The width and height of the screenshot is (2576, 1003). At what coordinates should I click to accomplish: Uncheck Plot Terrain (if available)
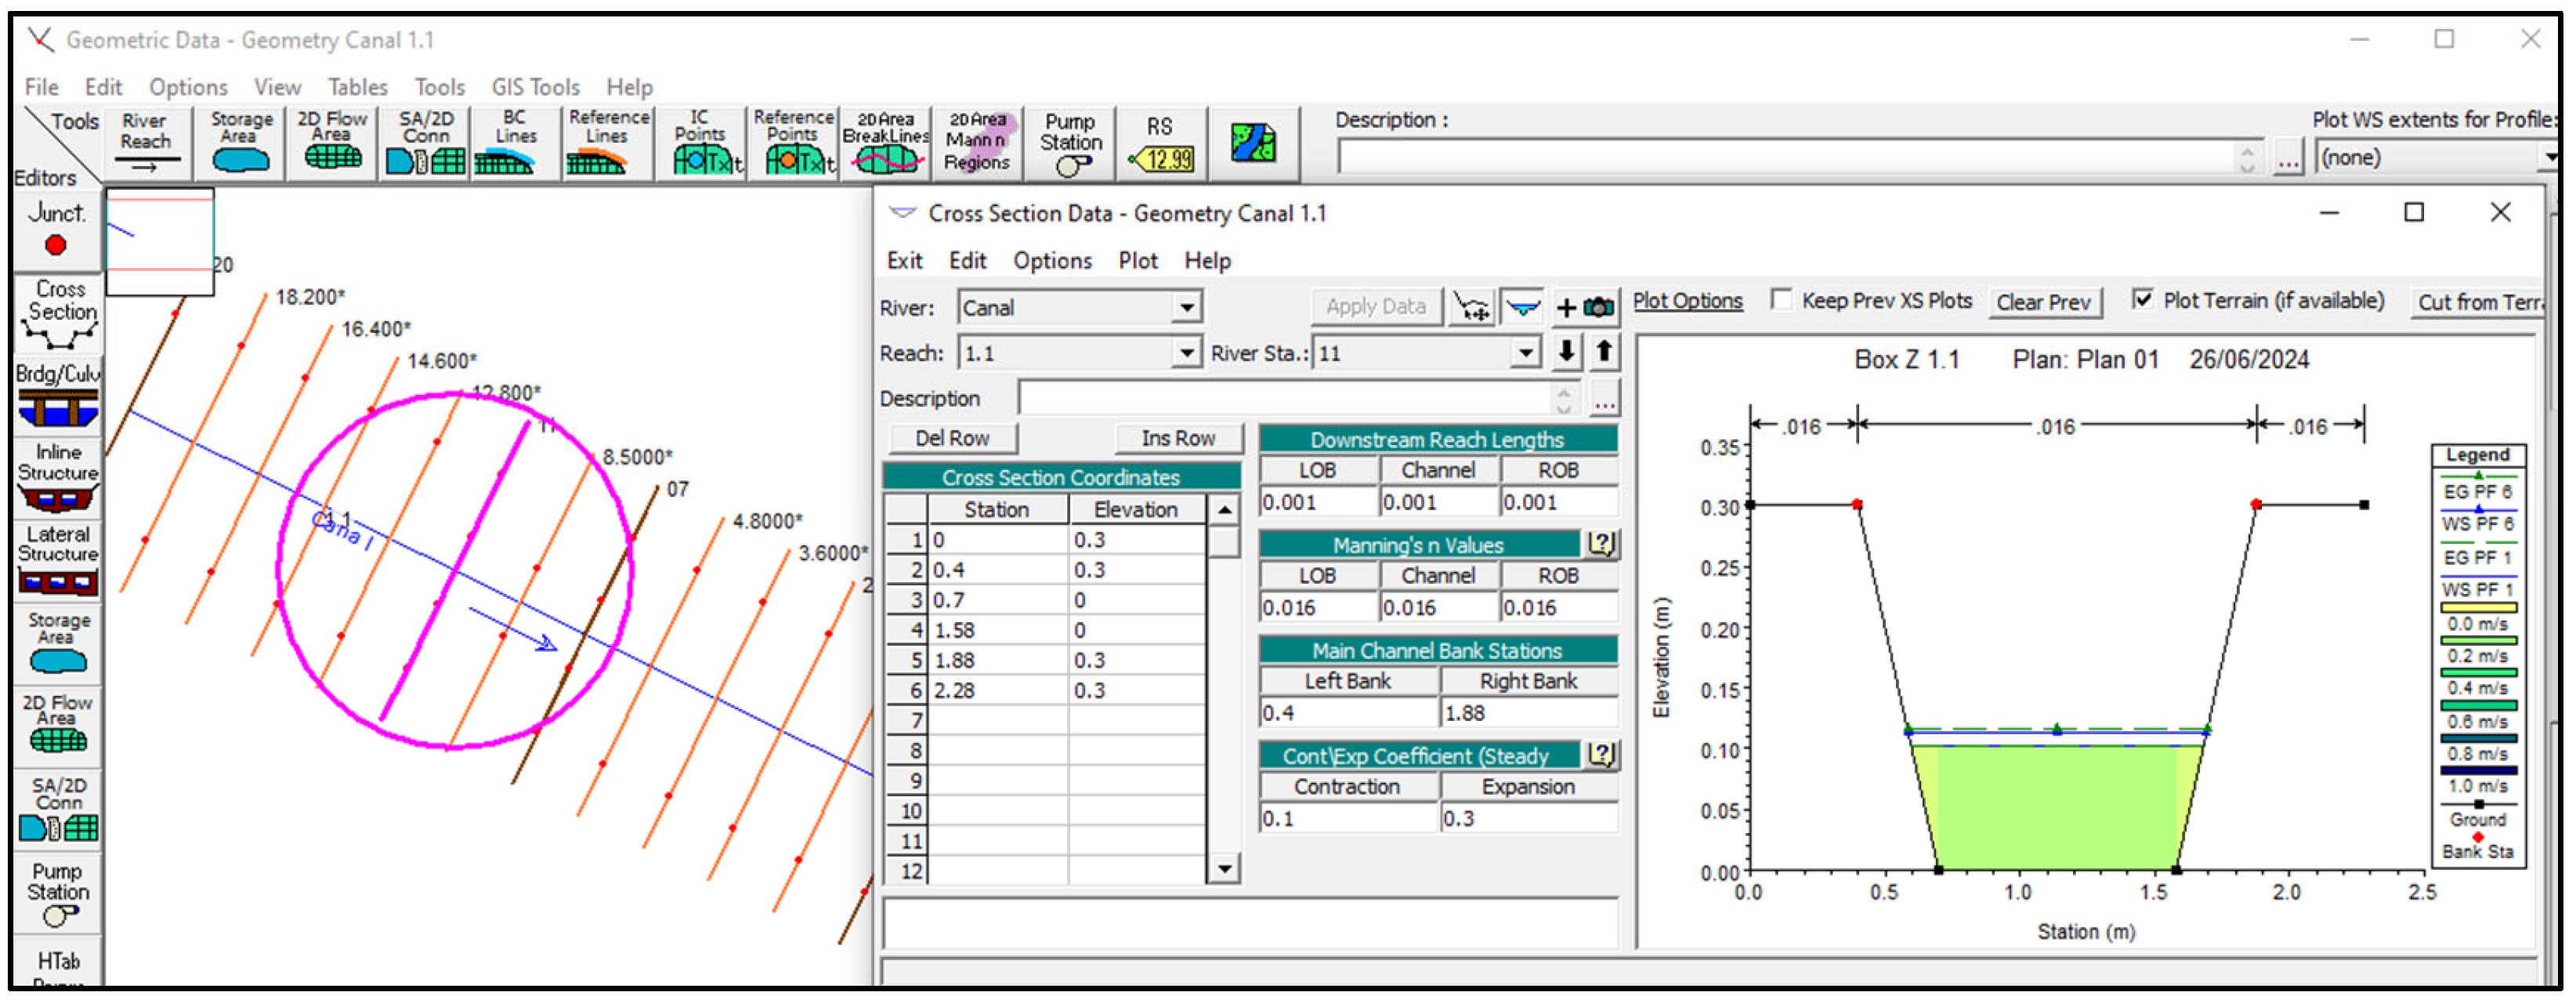tap(2142, 300)
